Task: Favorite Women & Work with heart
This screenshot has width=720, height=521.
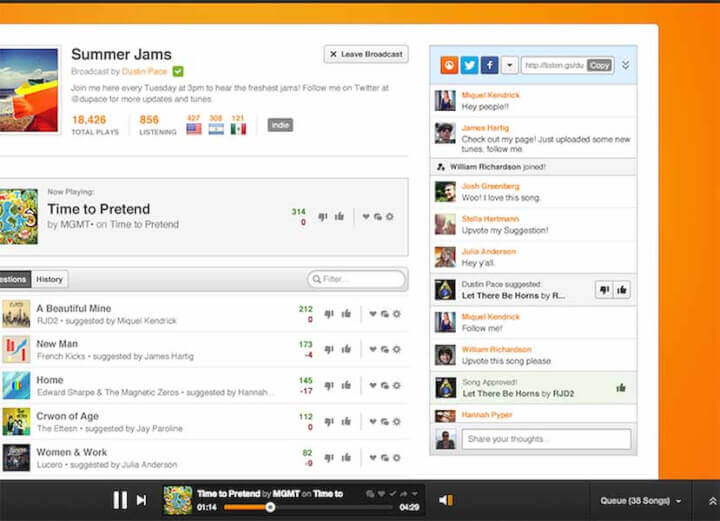Action: point(373,458)
